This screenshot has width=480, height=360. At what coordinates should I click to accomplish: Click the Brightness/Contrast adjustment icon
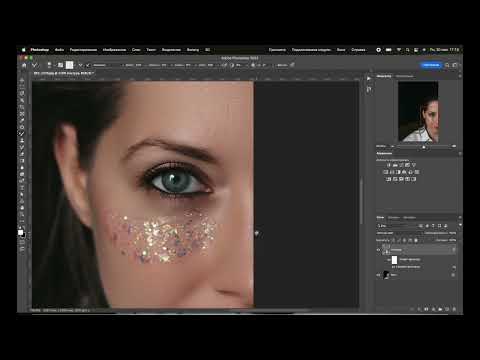389,165
